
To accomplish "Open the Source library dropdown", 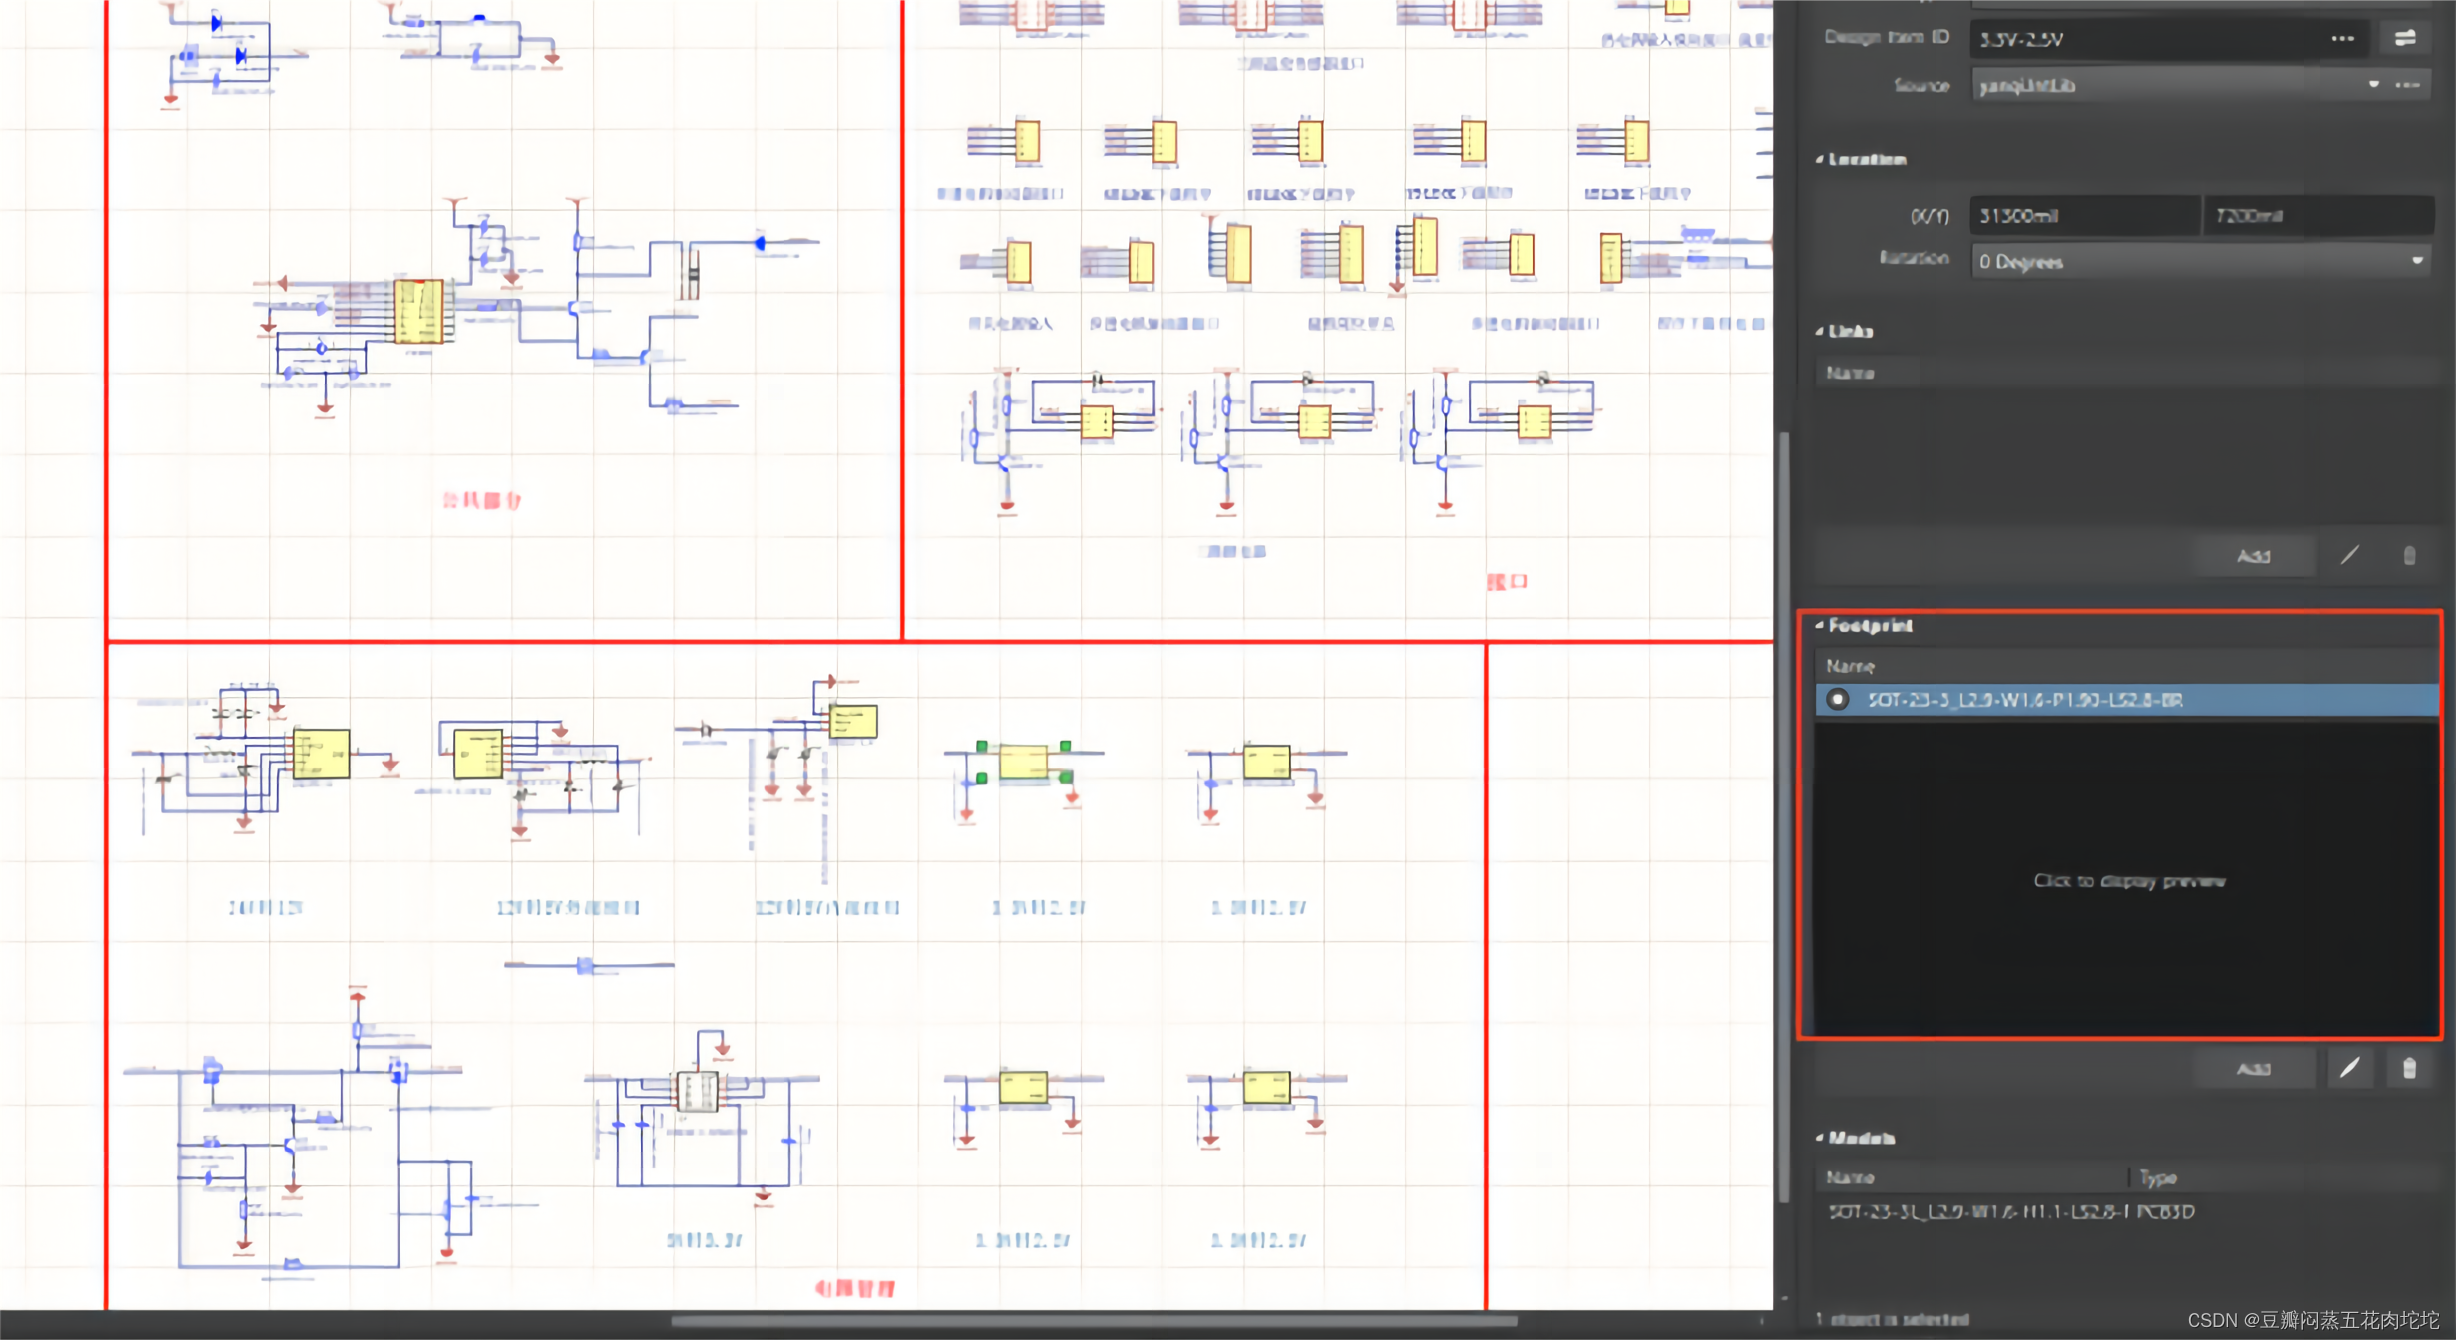I will pos(2373,85).
